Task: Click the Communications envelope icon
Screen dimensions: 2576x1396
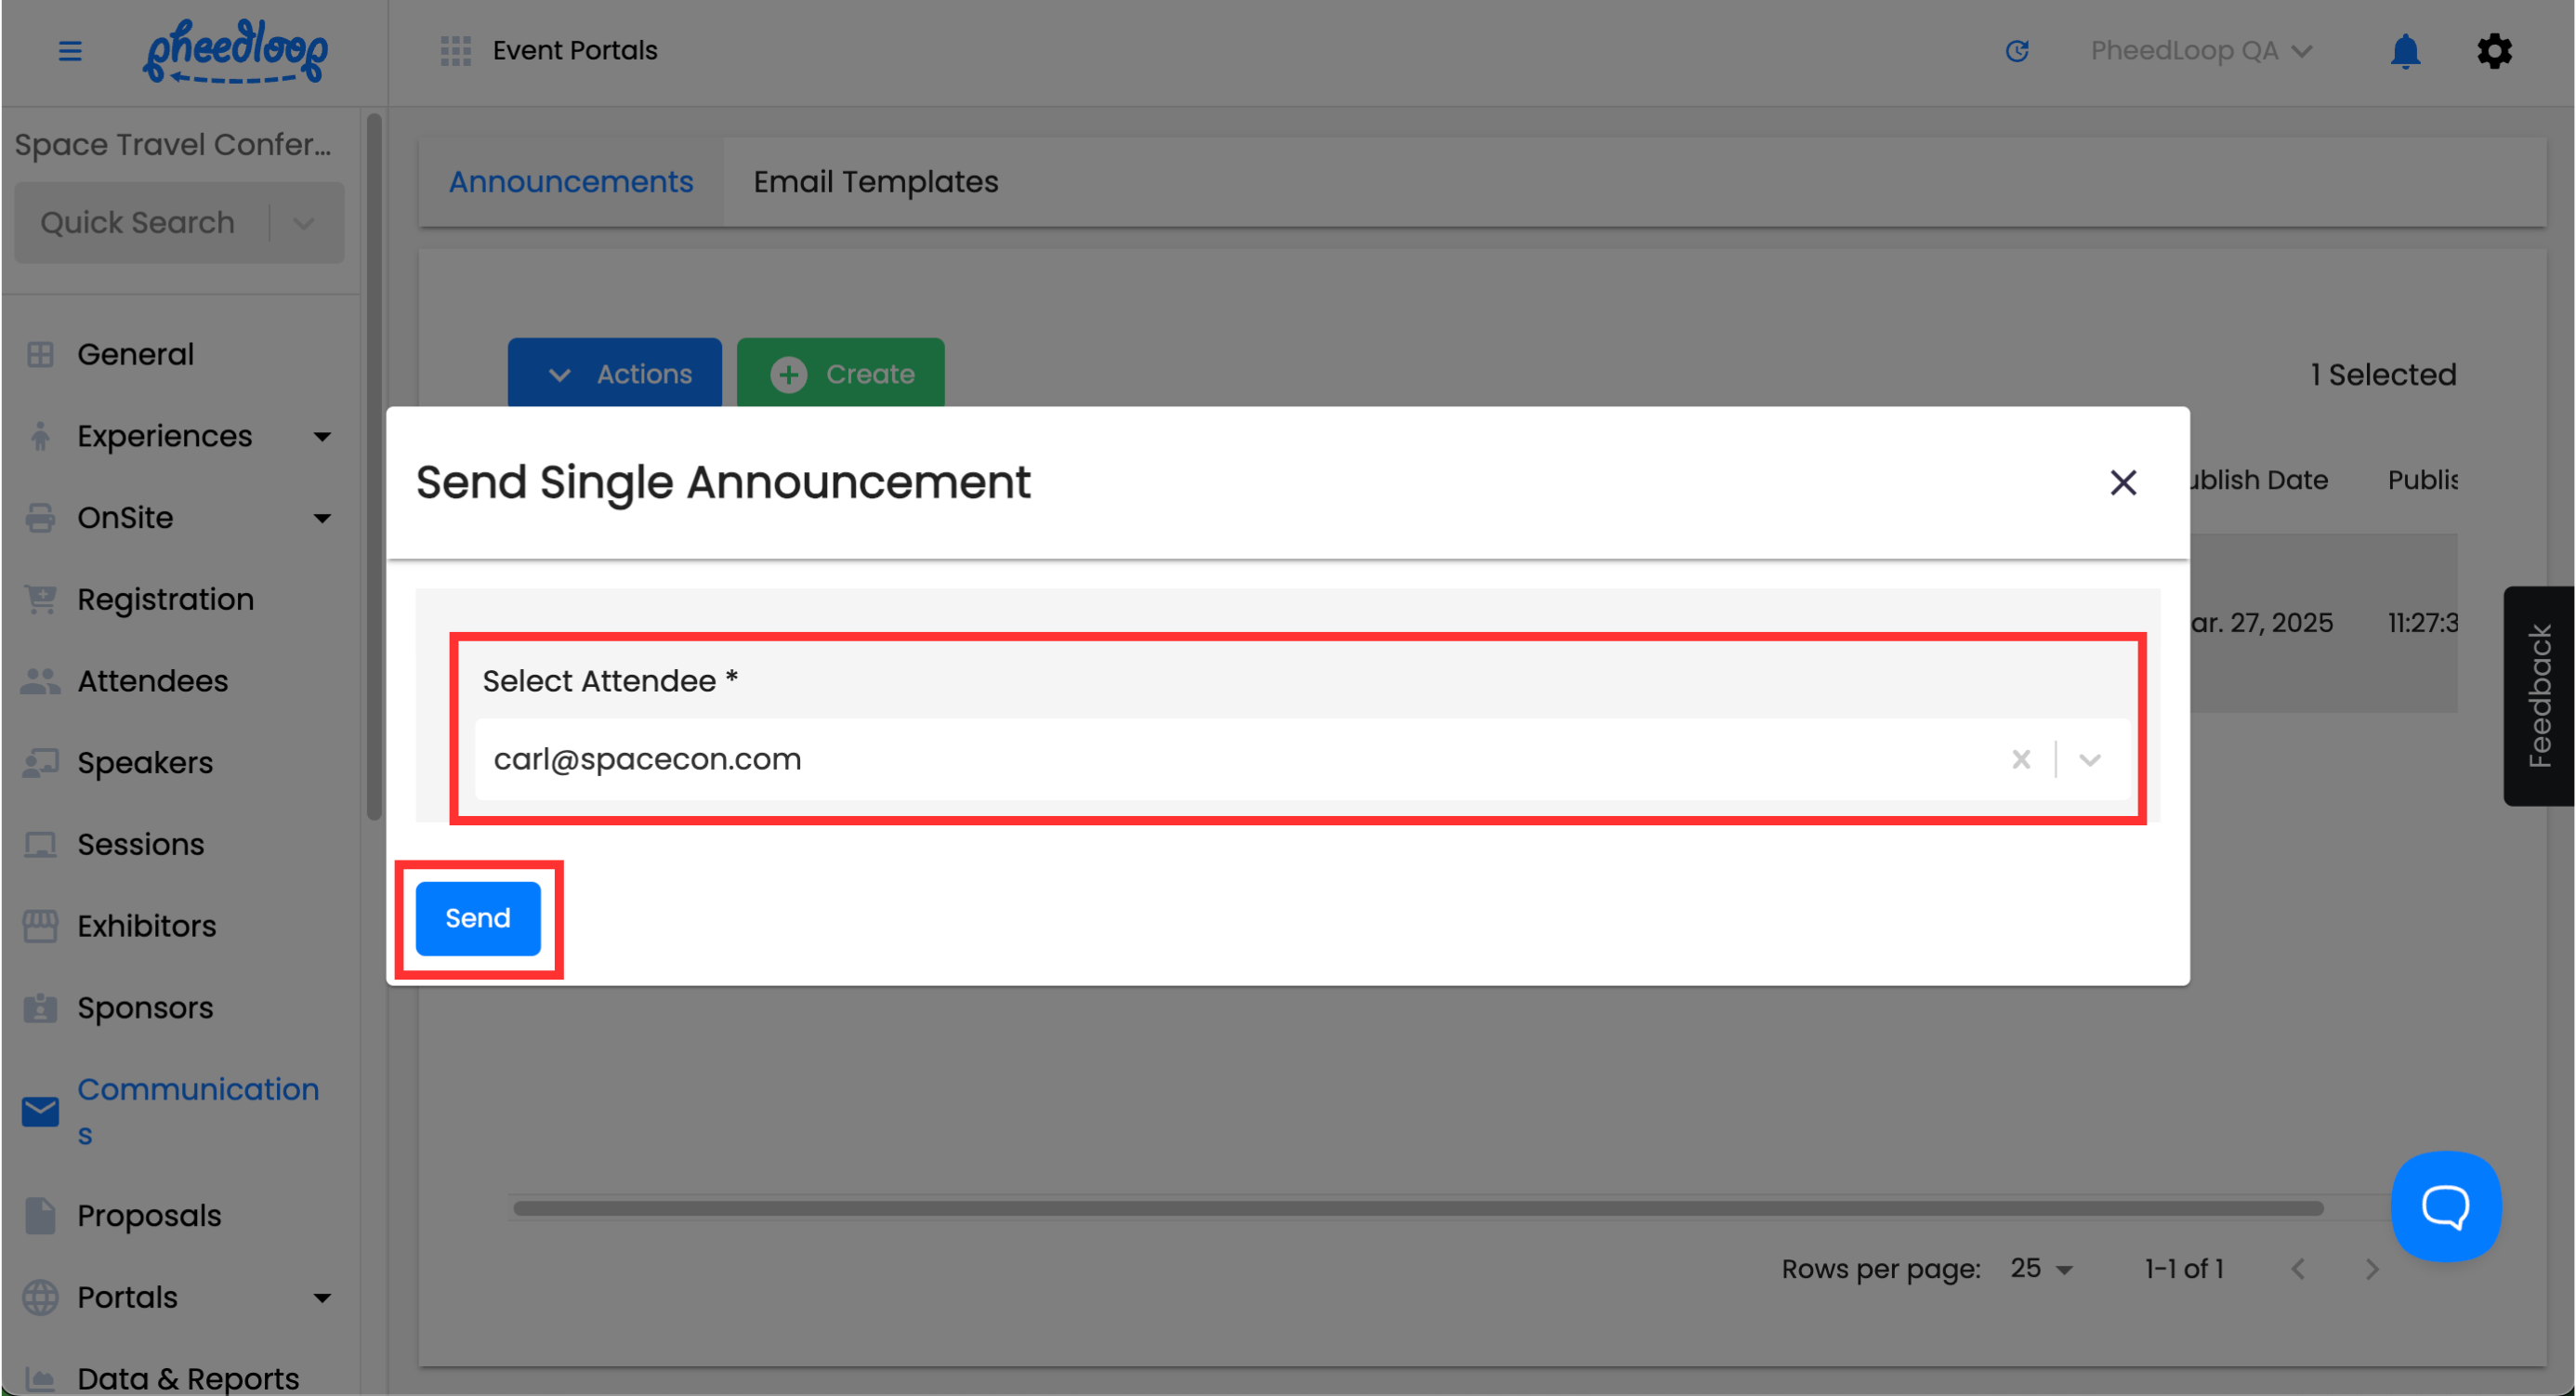Action: point(40,1111)
